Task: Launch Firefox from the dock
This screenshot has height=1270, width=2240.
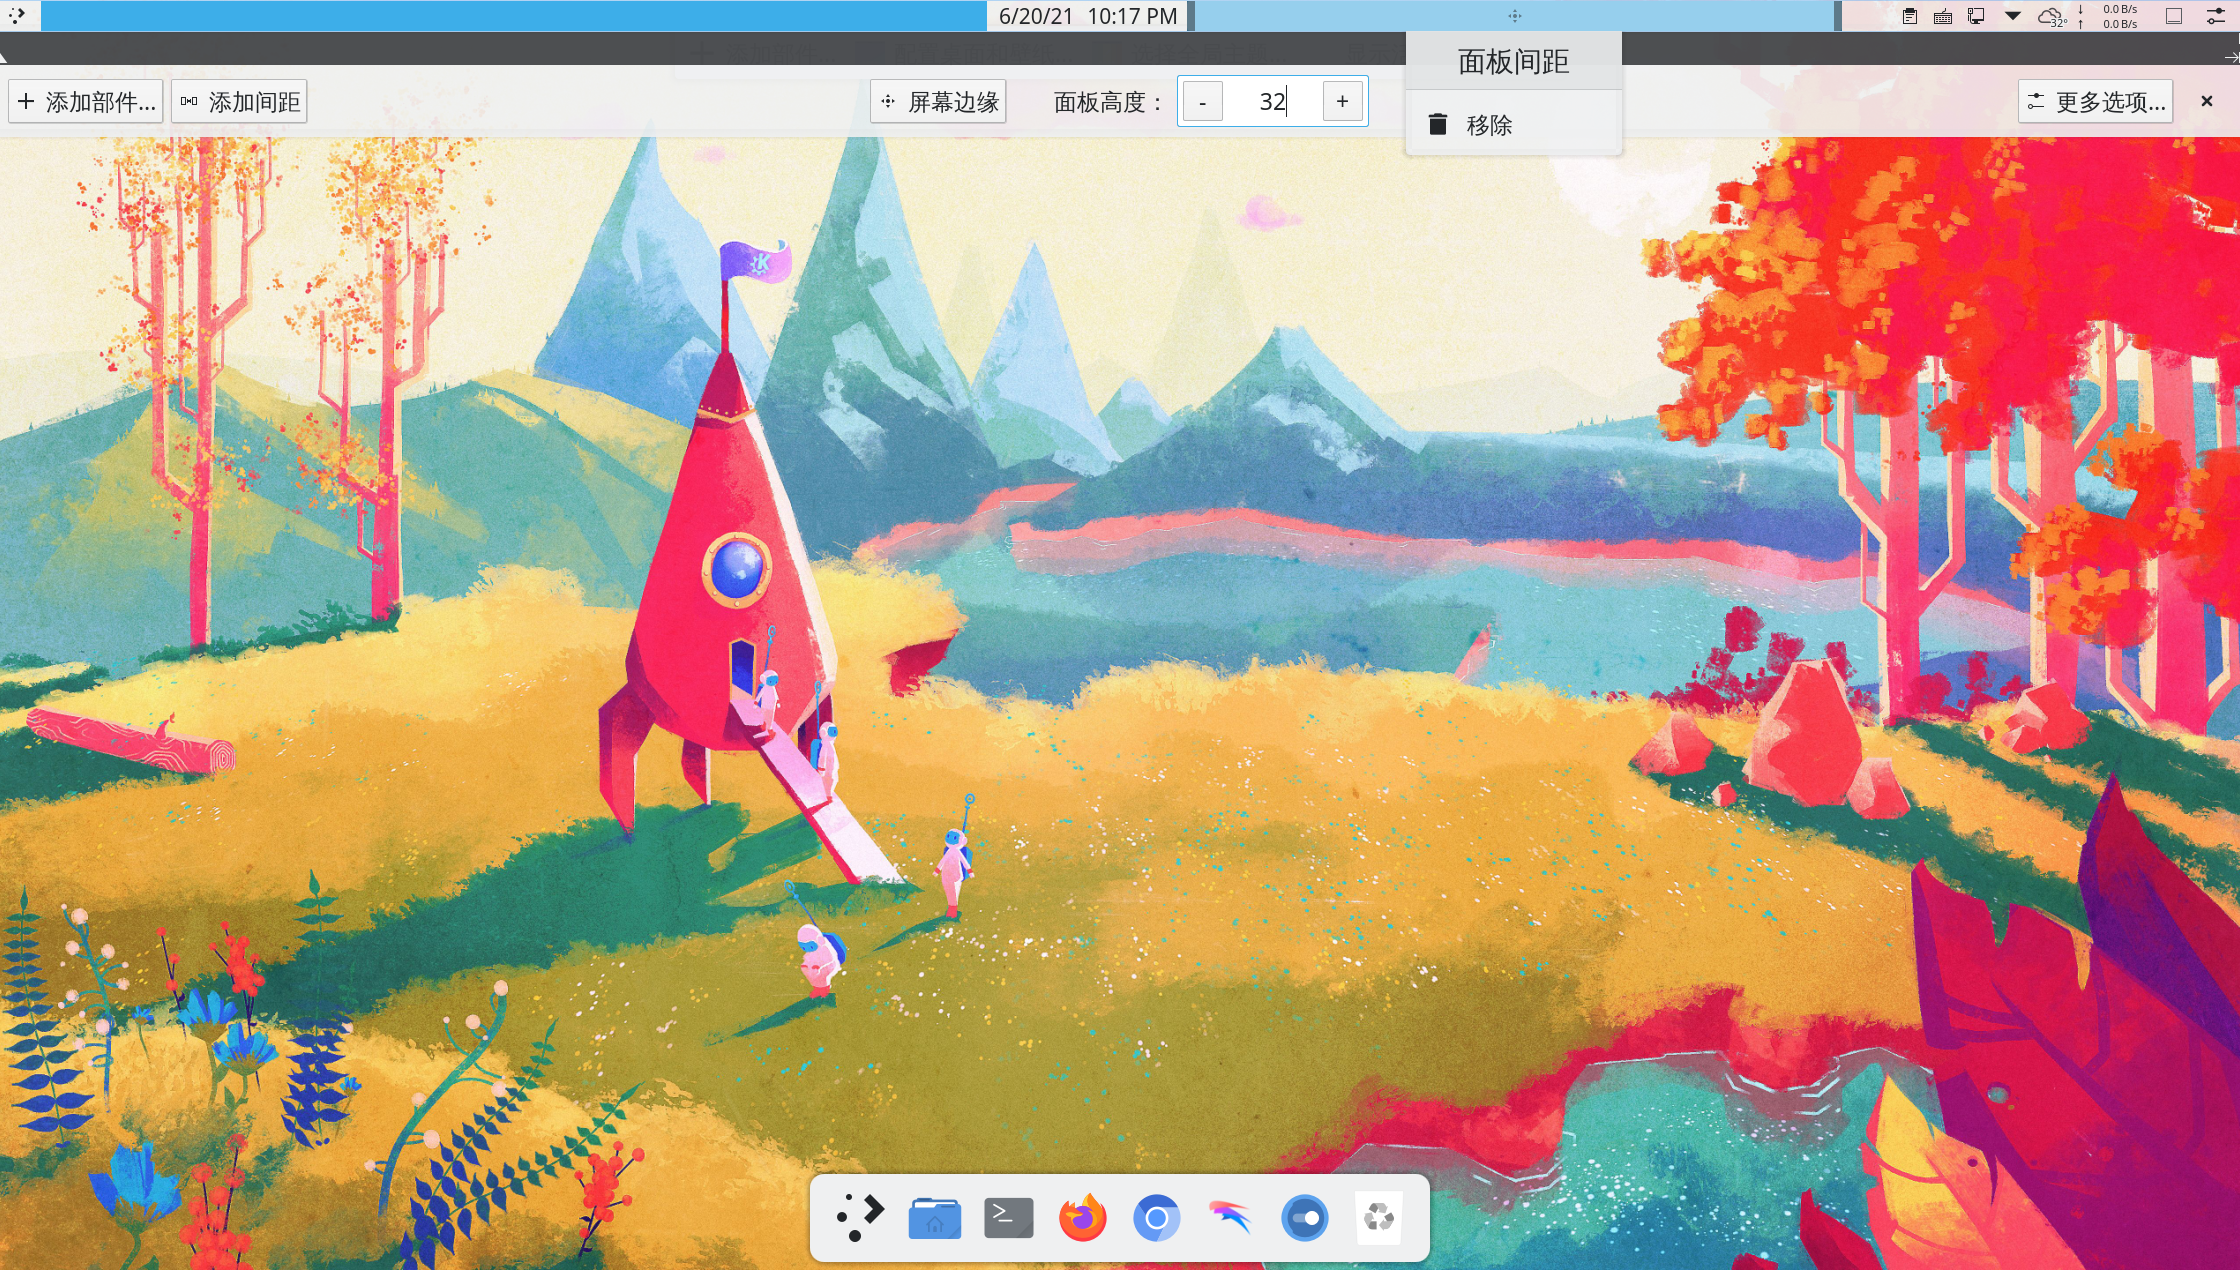Action: tap(1082, 1217)
